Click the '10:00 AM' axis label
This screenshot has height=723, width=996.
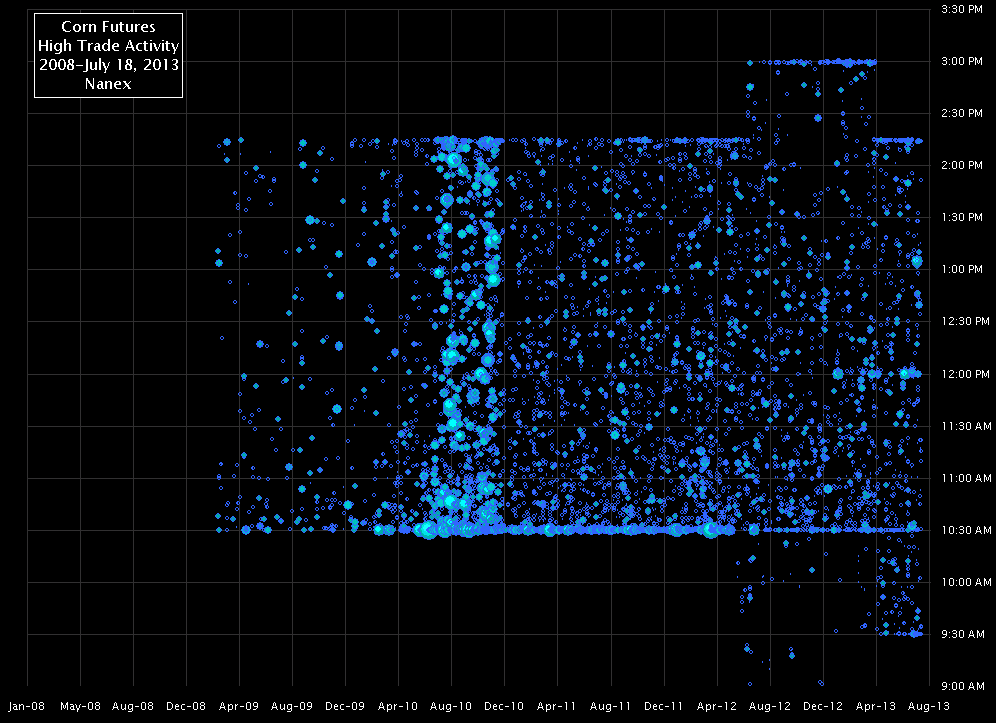point(966,583)
